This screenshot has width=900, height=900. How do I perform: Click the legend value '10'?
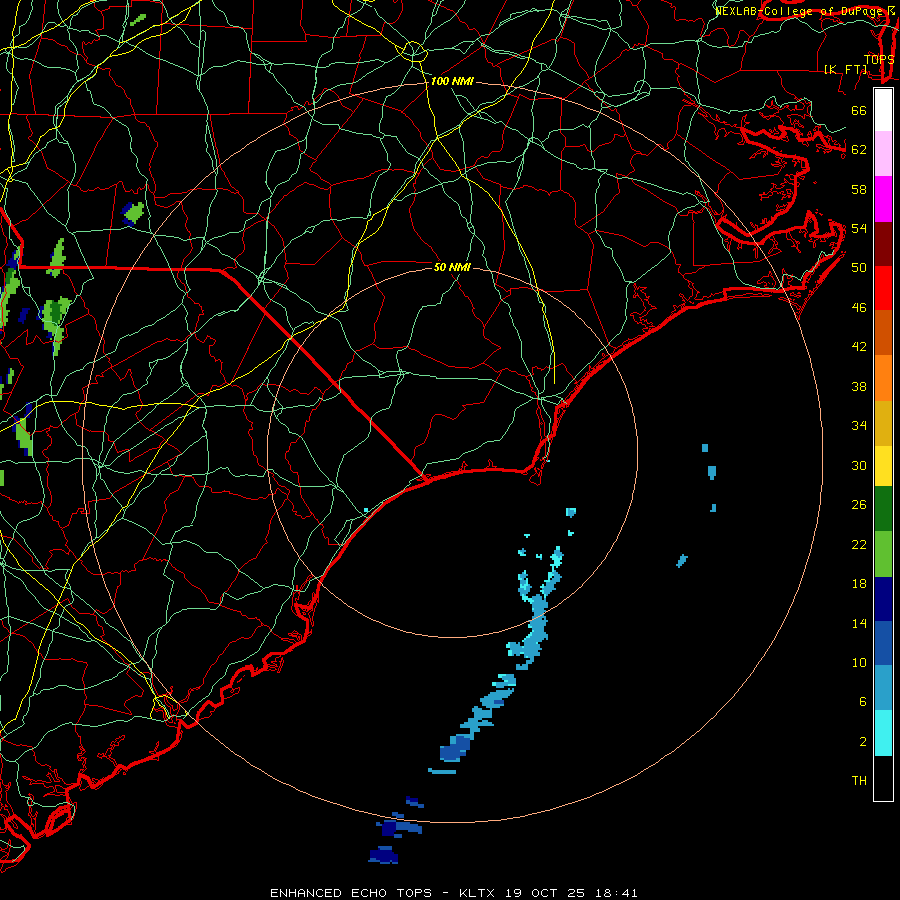859,662
